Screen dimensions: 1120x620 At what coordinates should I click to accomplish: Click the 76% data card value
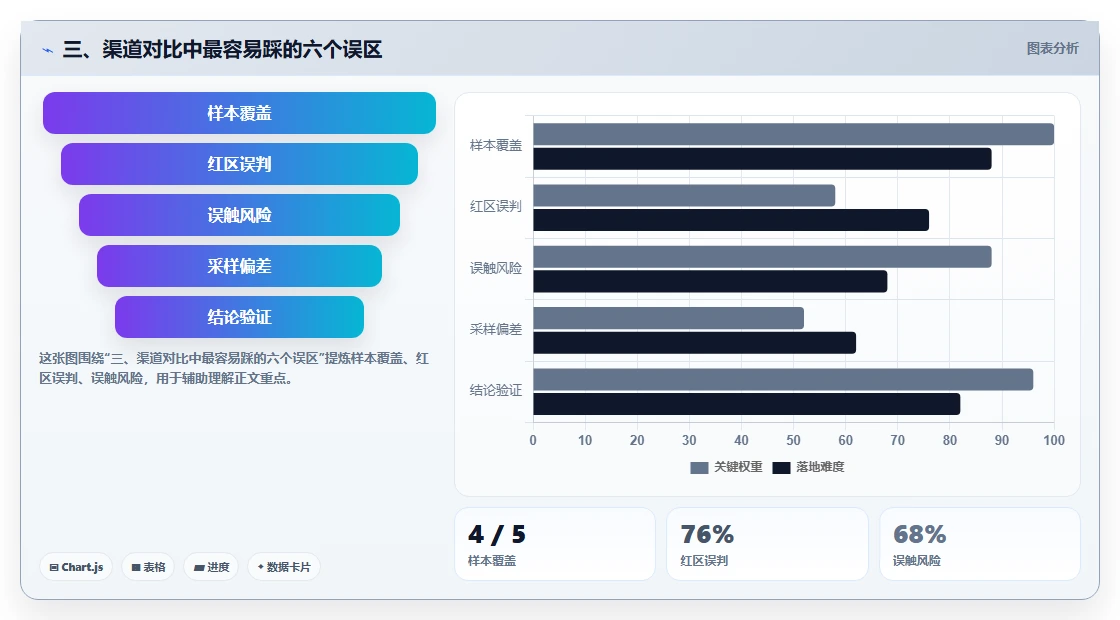pos(707,534)
